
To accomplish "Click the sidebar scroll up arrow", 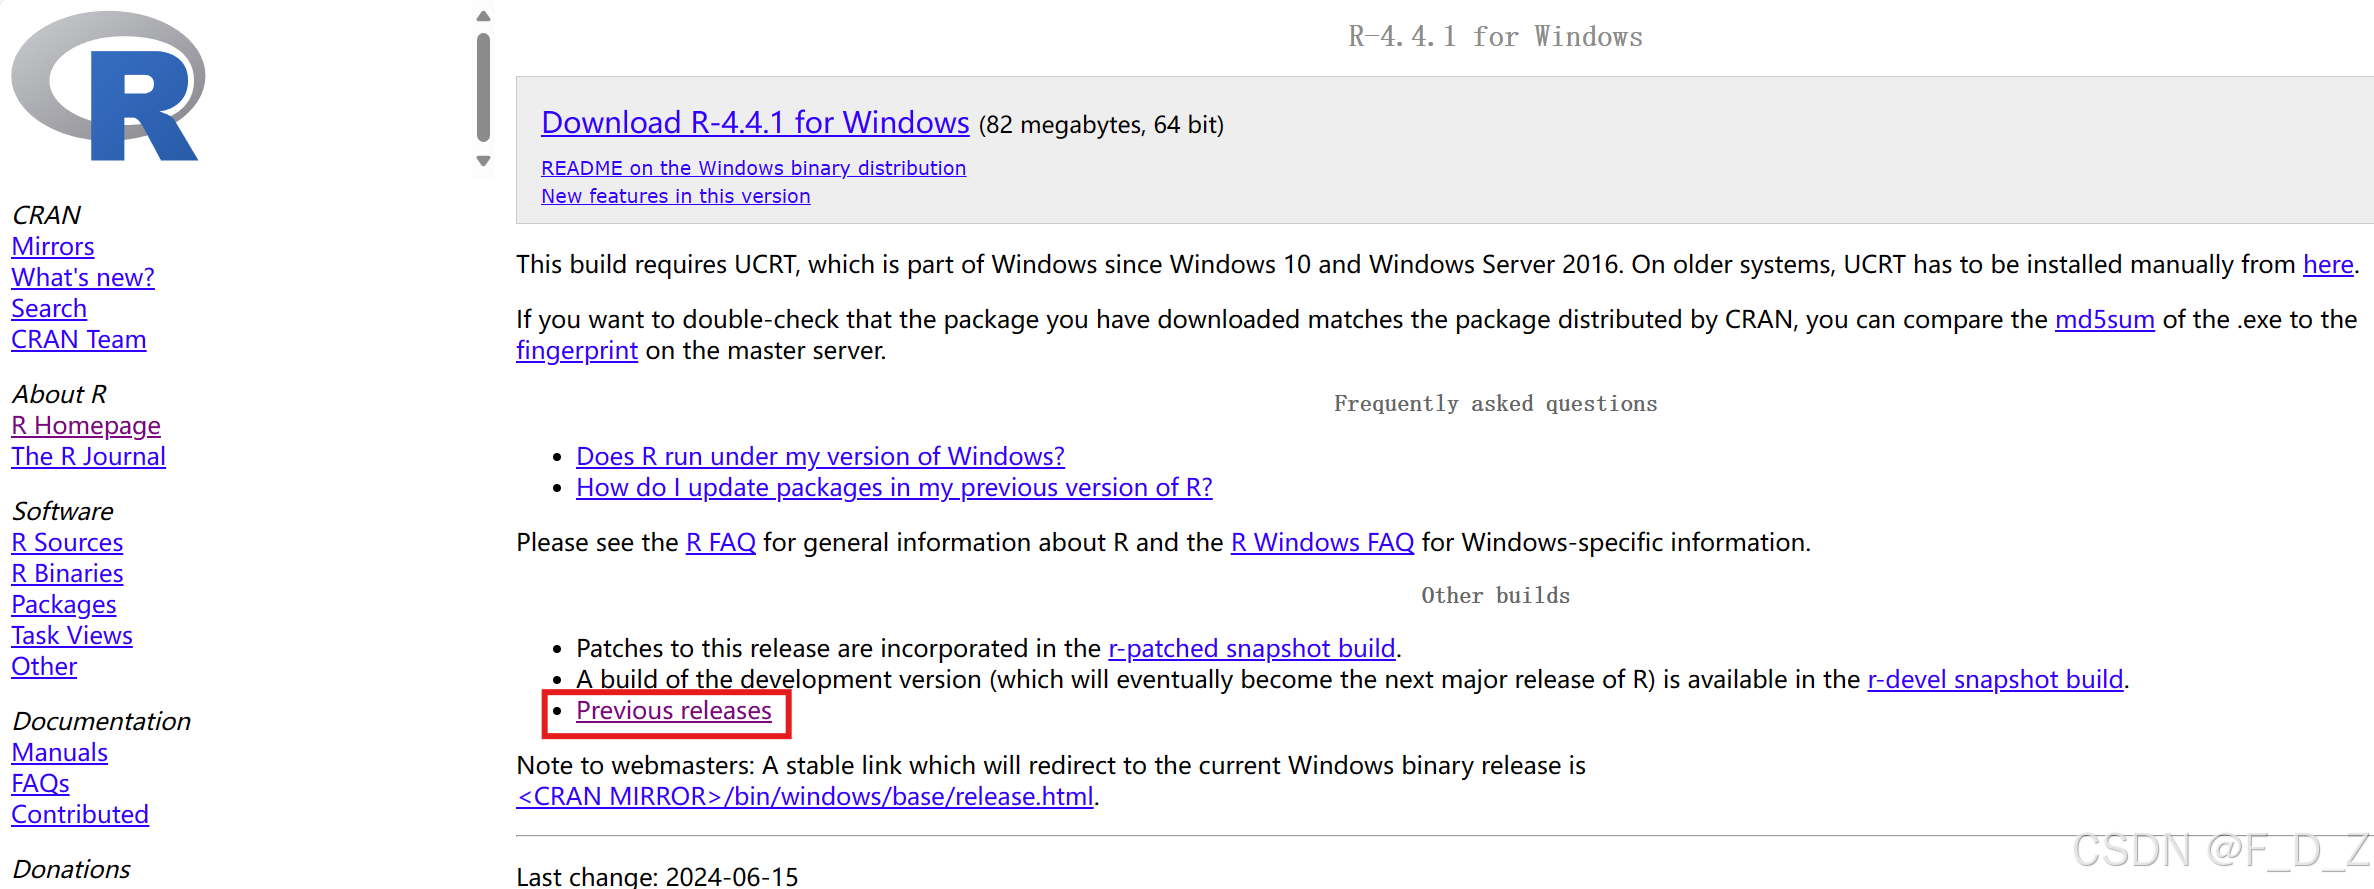I will pos(483,16).
